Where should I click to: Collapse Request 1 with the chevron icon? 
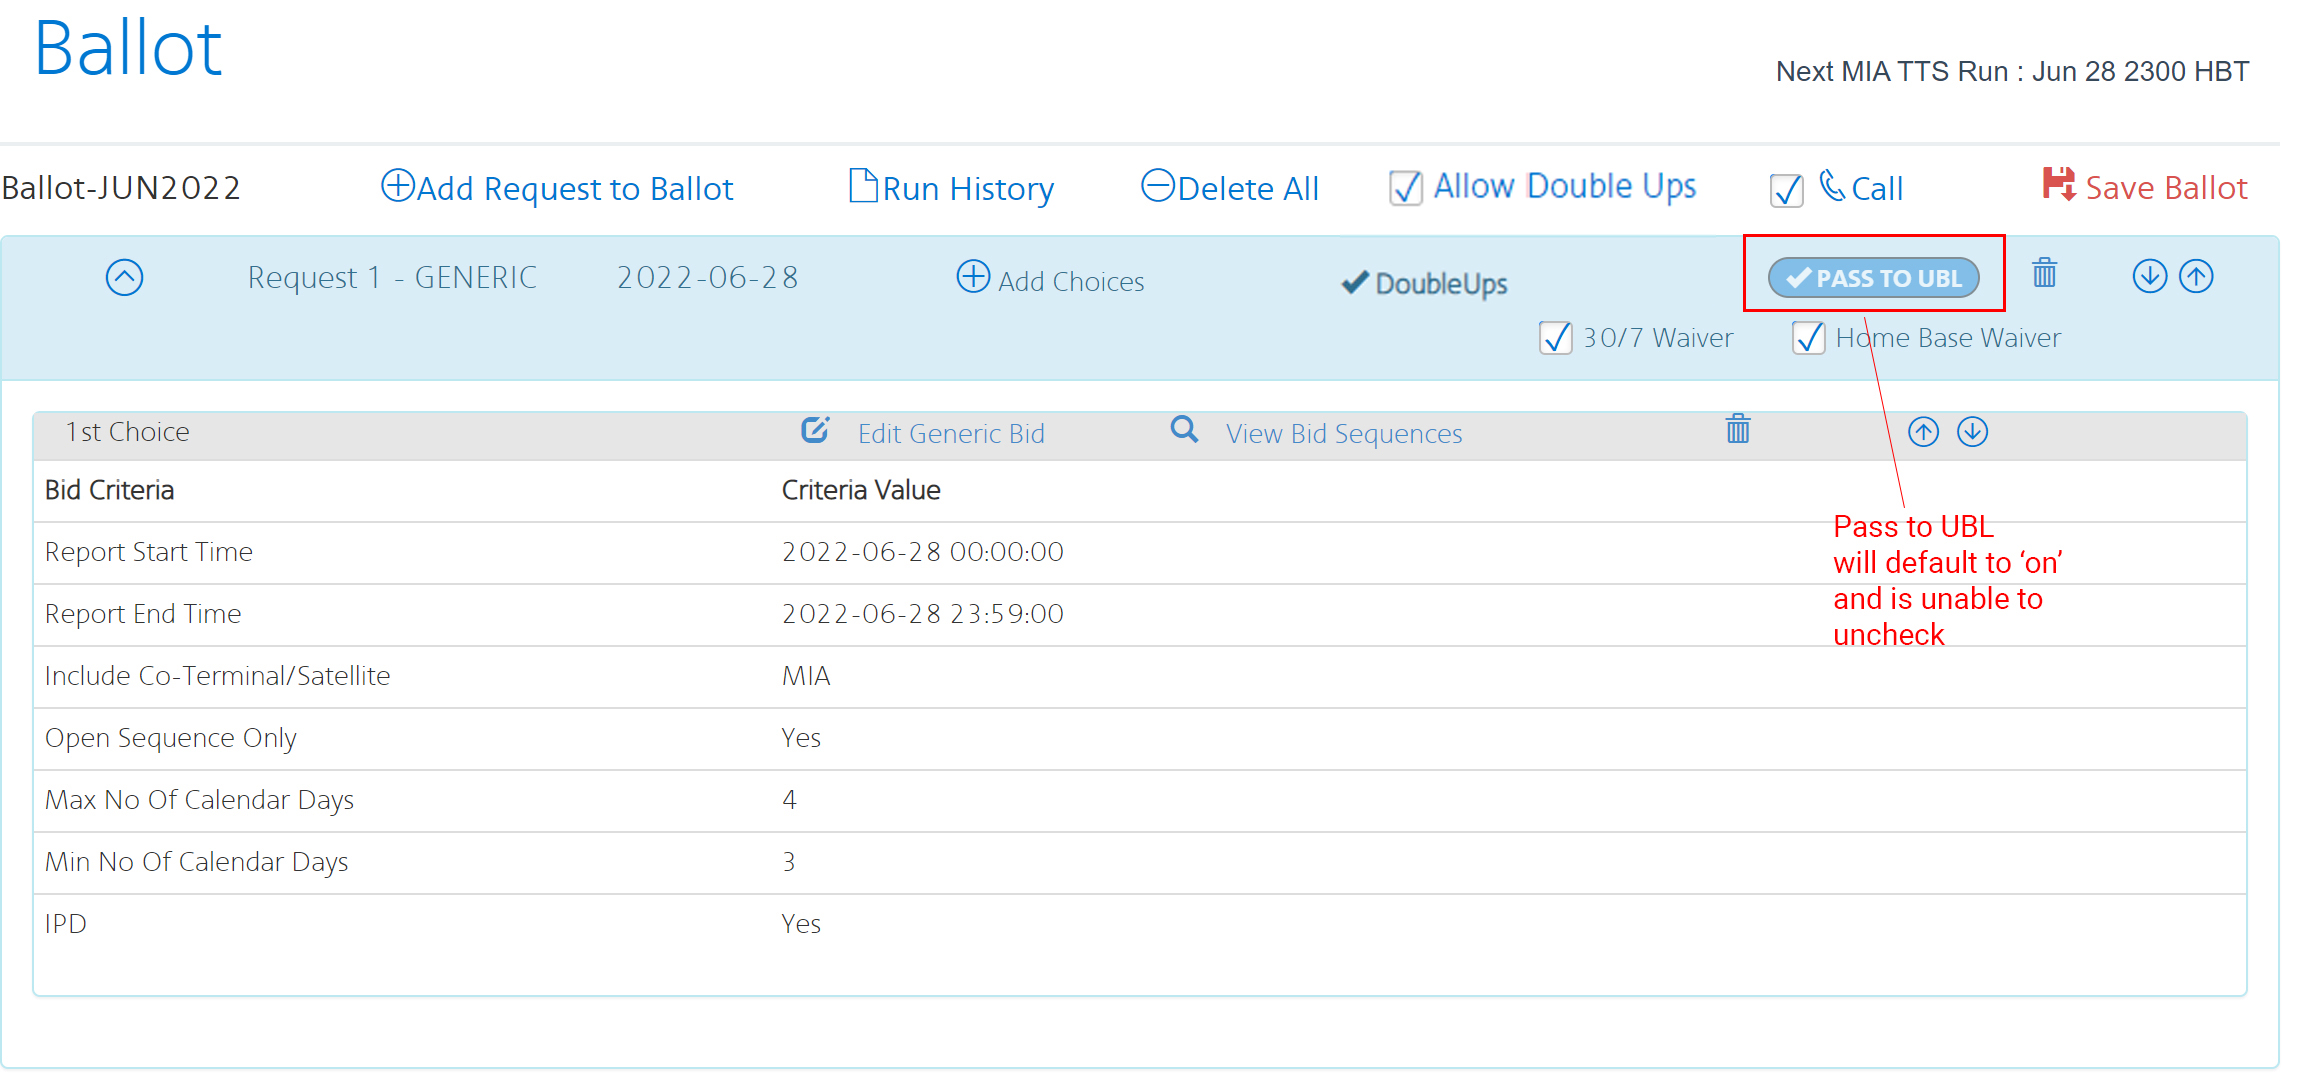(124, 277)
